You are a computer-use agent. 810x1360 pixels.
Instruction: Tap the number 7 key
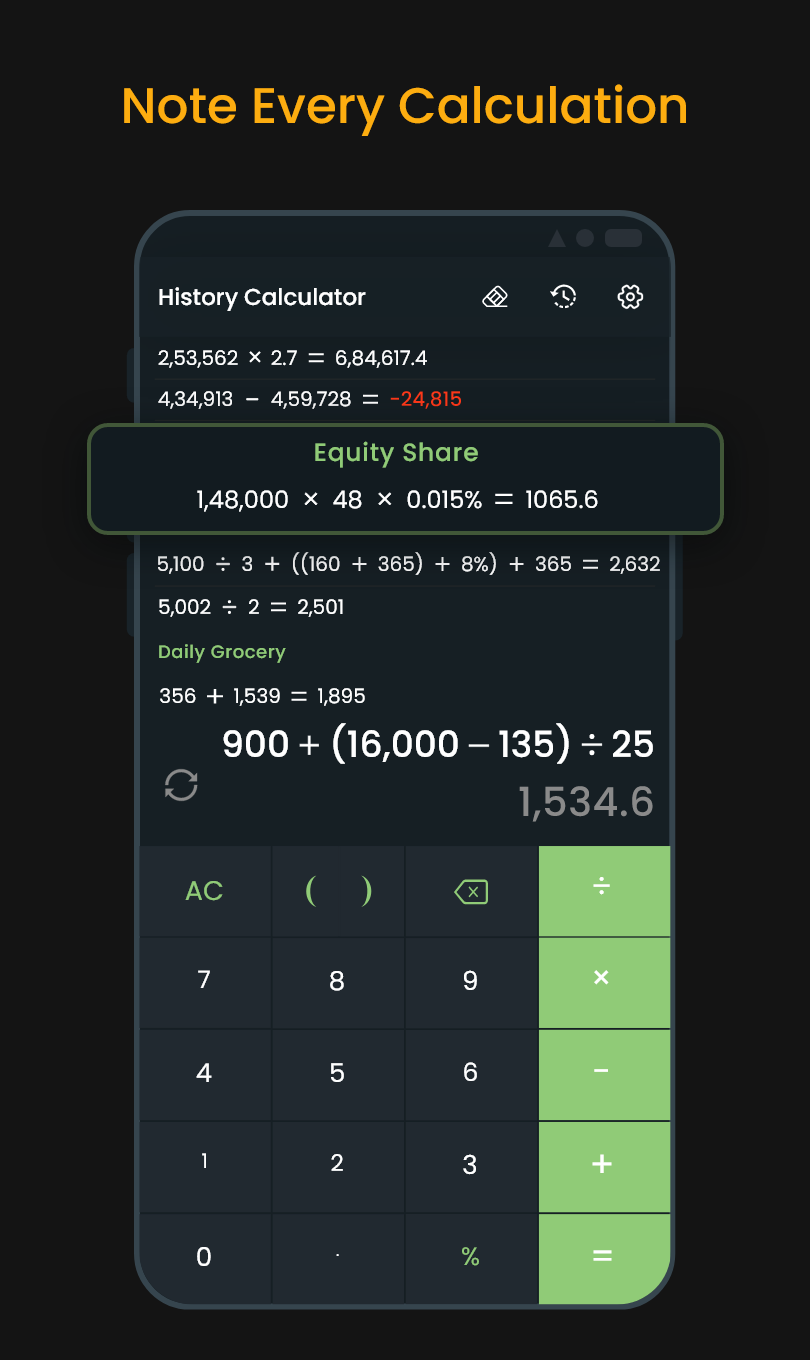(204, 983)
